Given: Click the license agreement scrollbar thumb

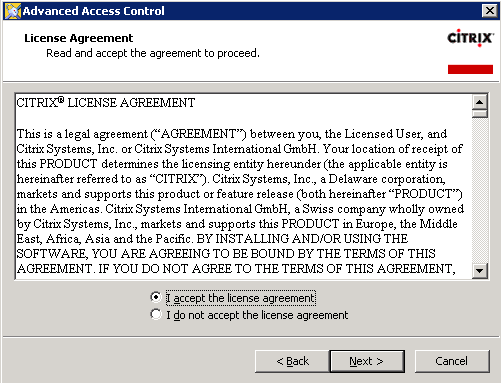Looking at the screenshot, I should (x=480, y=114).
